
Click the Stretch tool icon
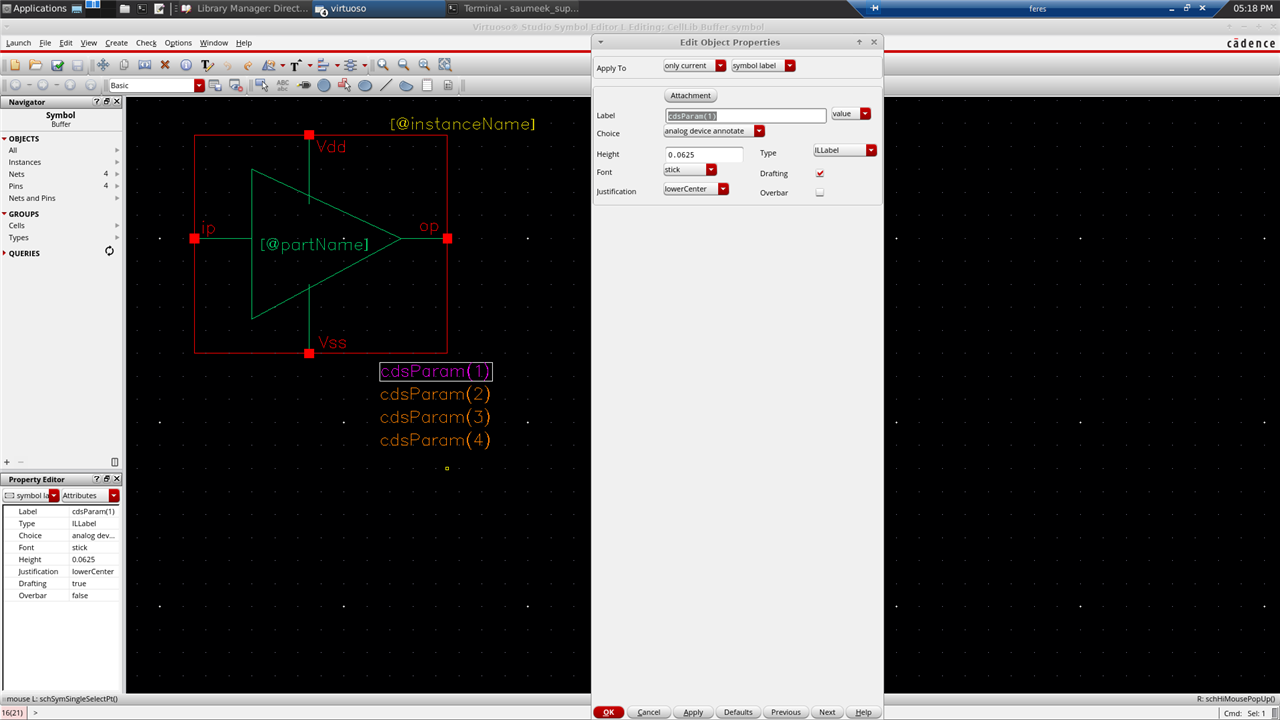click(x=145, y=65)
